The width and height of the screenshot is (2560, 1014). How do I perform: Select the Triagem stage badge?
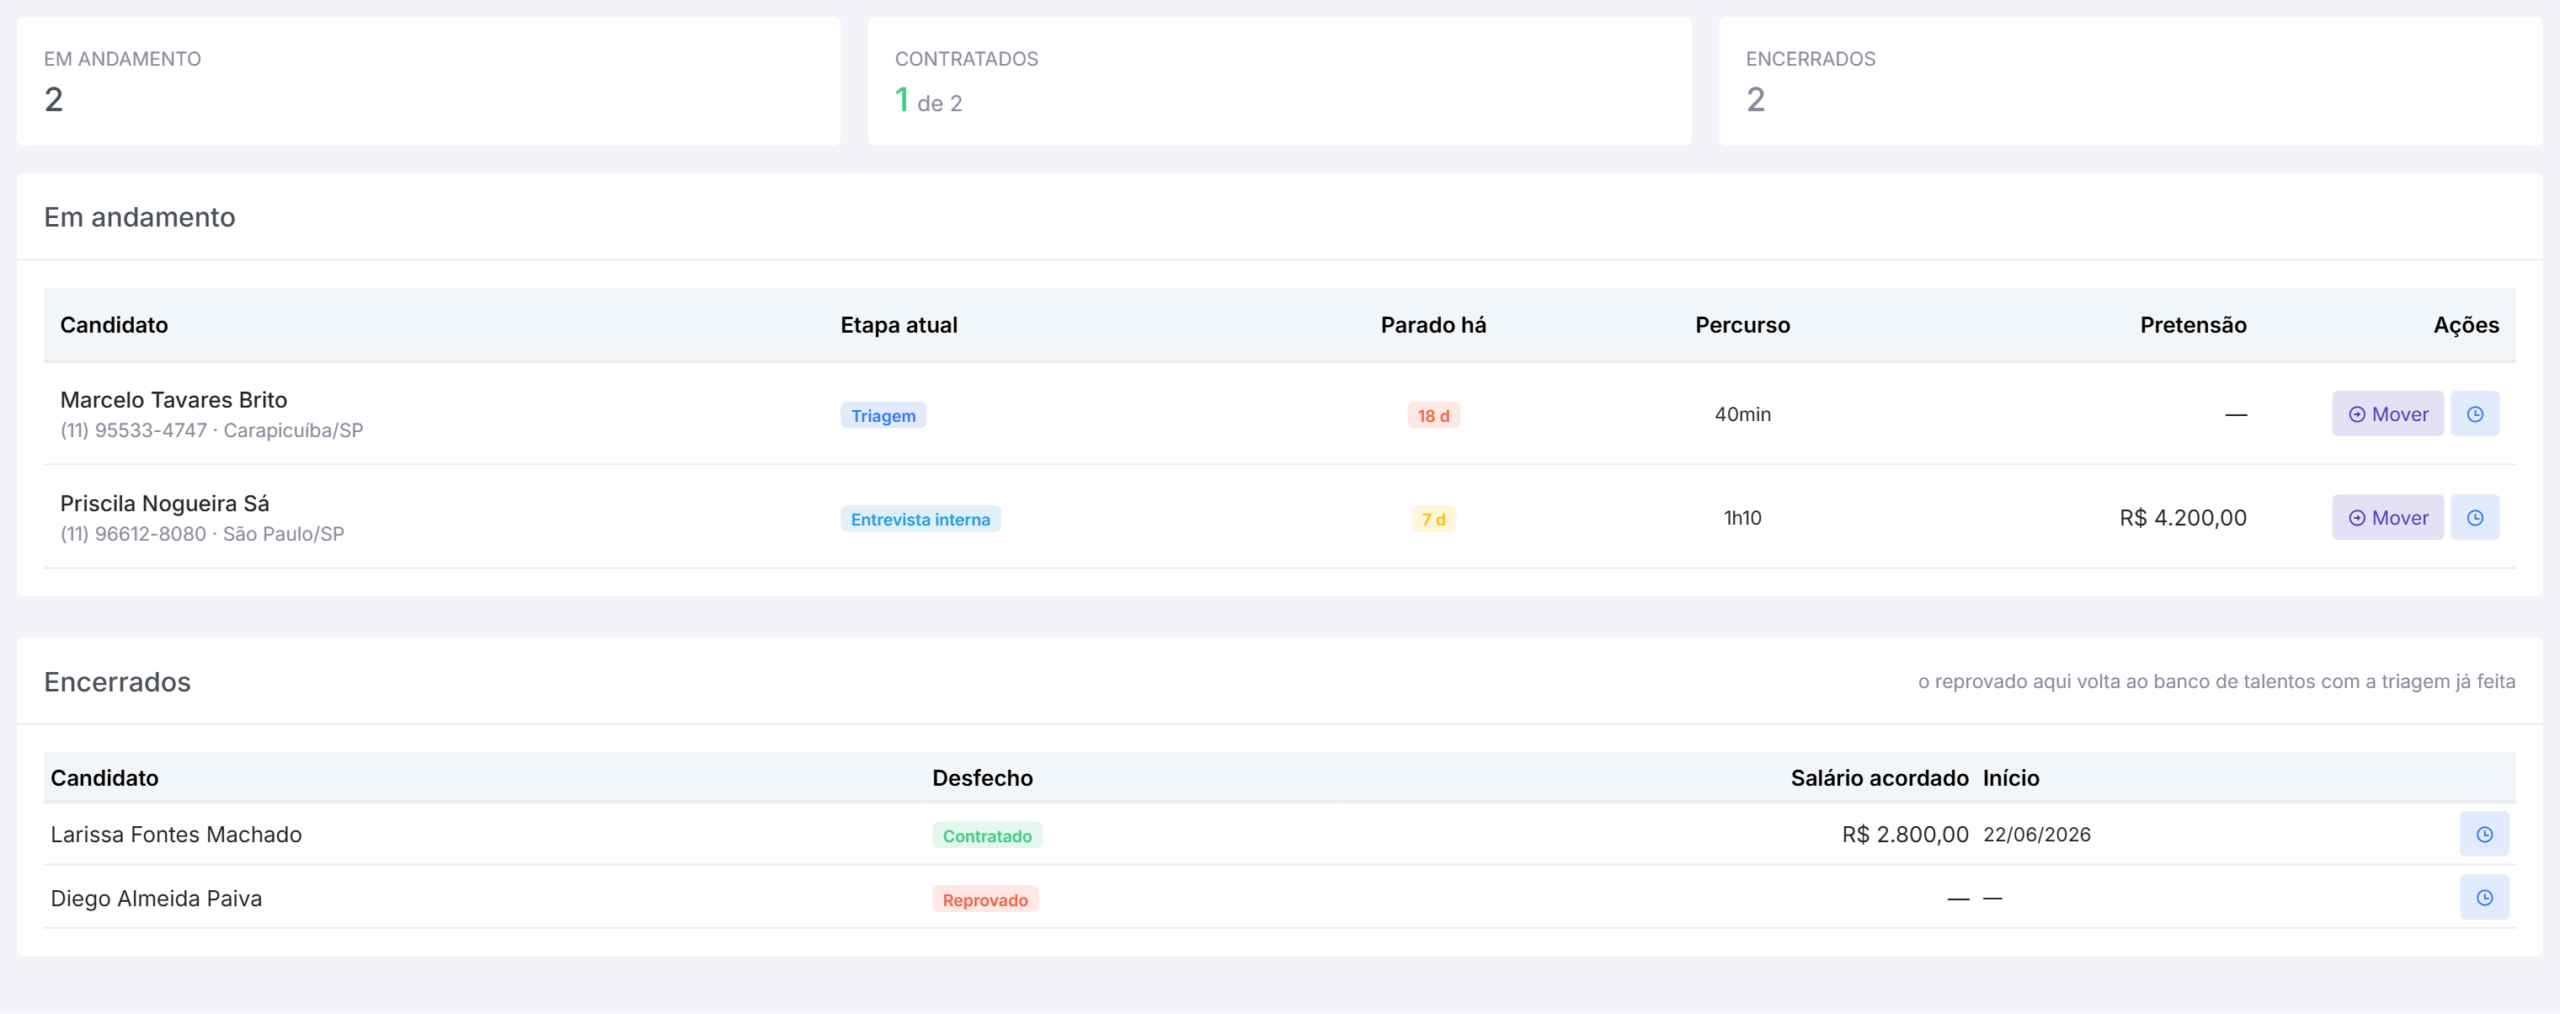click(883, 415)
